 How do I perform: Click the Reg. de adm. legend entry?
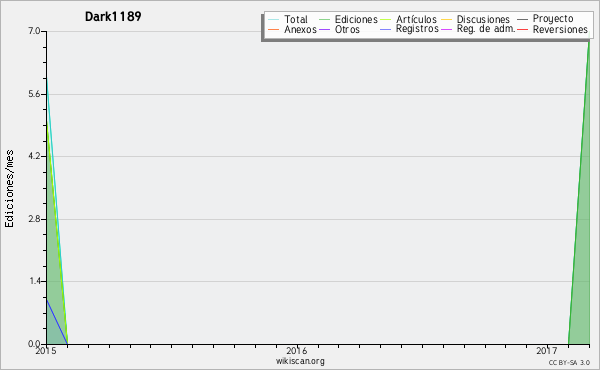[x=478, y=29]
